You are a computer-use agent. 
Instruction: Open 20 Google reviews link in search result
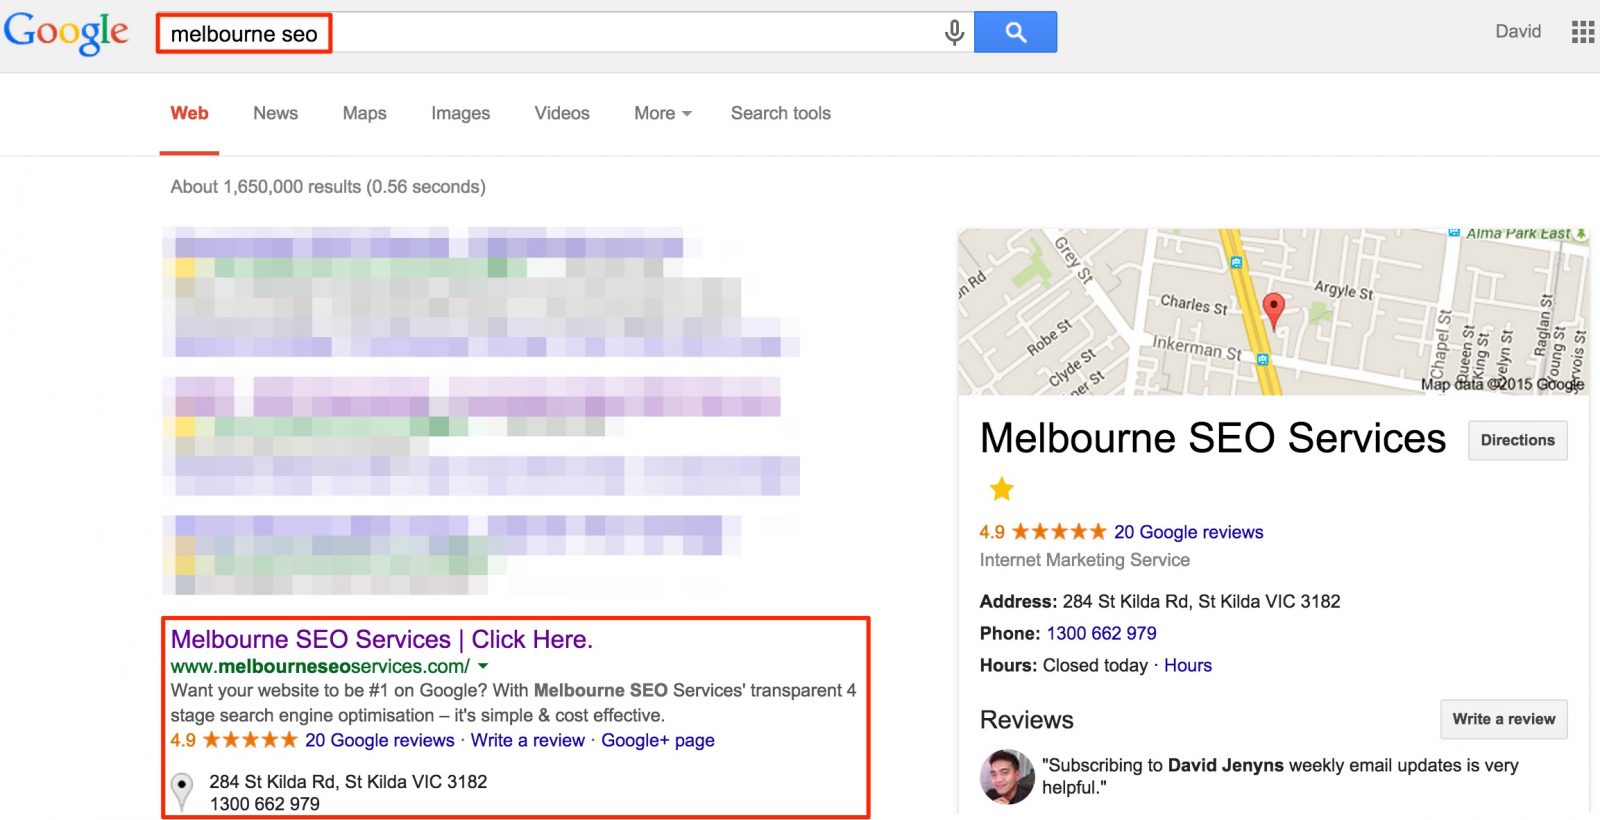[x=379, y=740]
